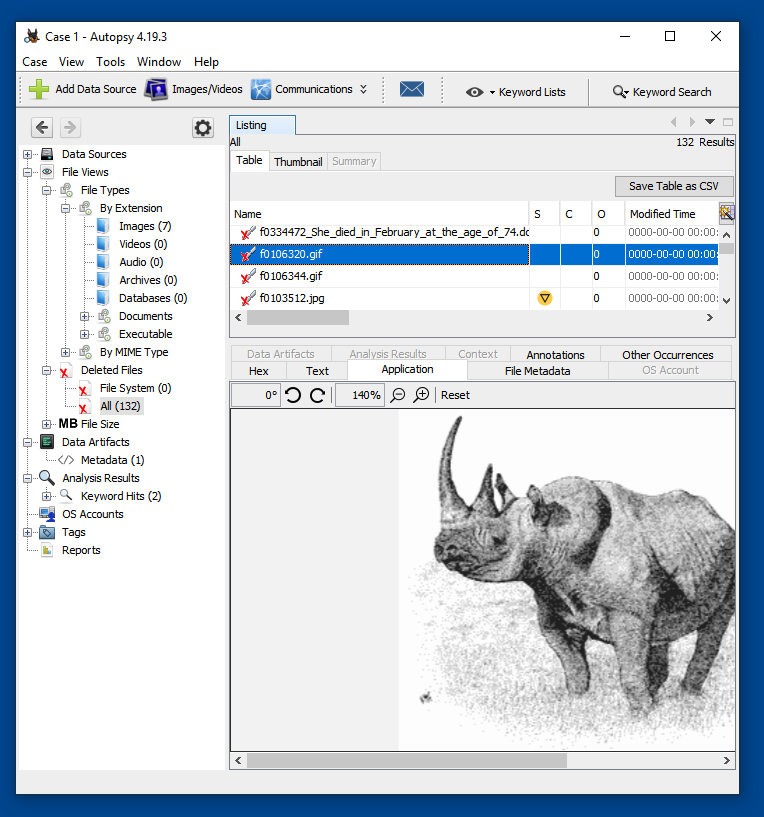Click the File Views eye icon
The height and width of the screenshot is (817, 764).
coord(47,172)
